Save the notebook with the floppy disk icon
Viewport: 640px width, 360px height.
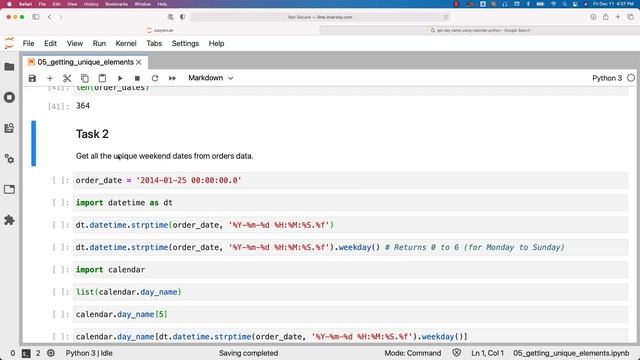(x=32, y=78)
